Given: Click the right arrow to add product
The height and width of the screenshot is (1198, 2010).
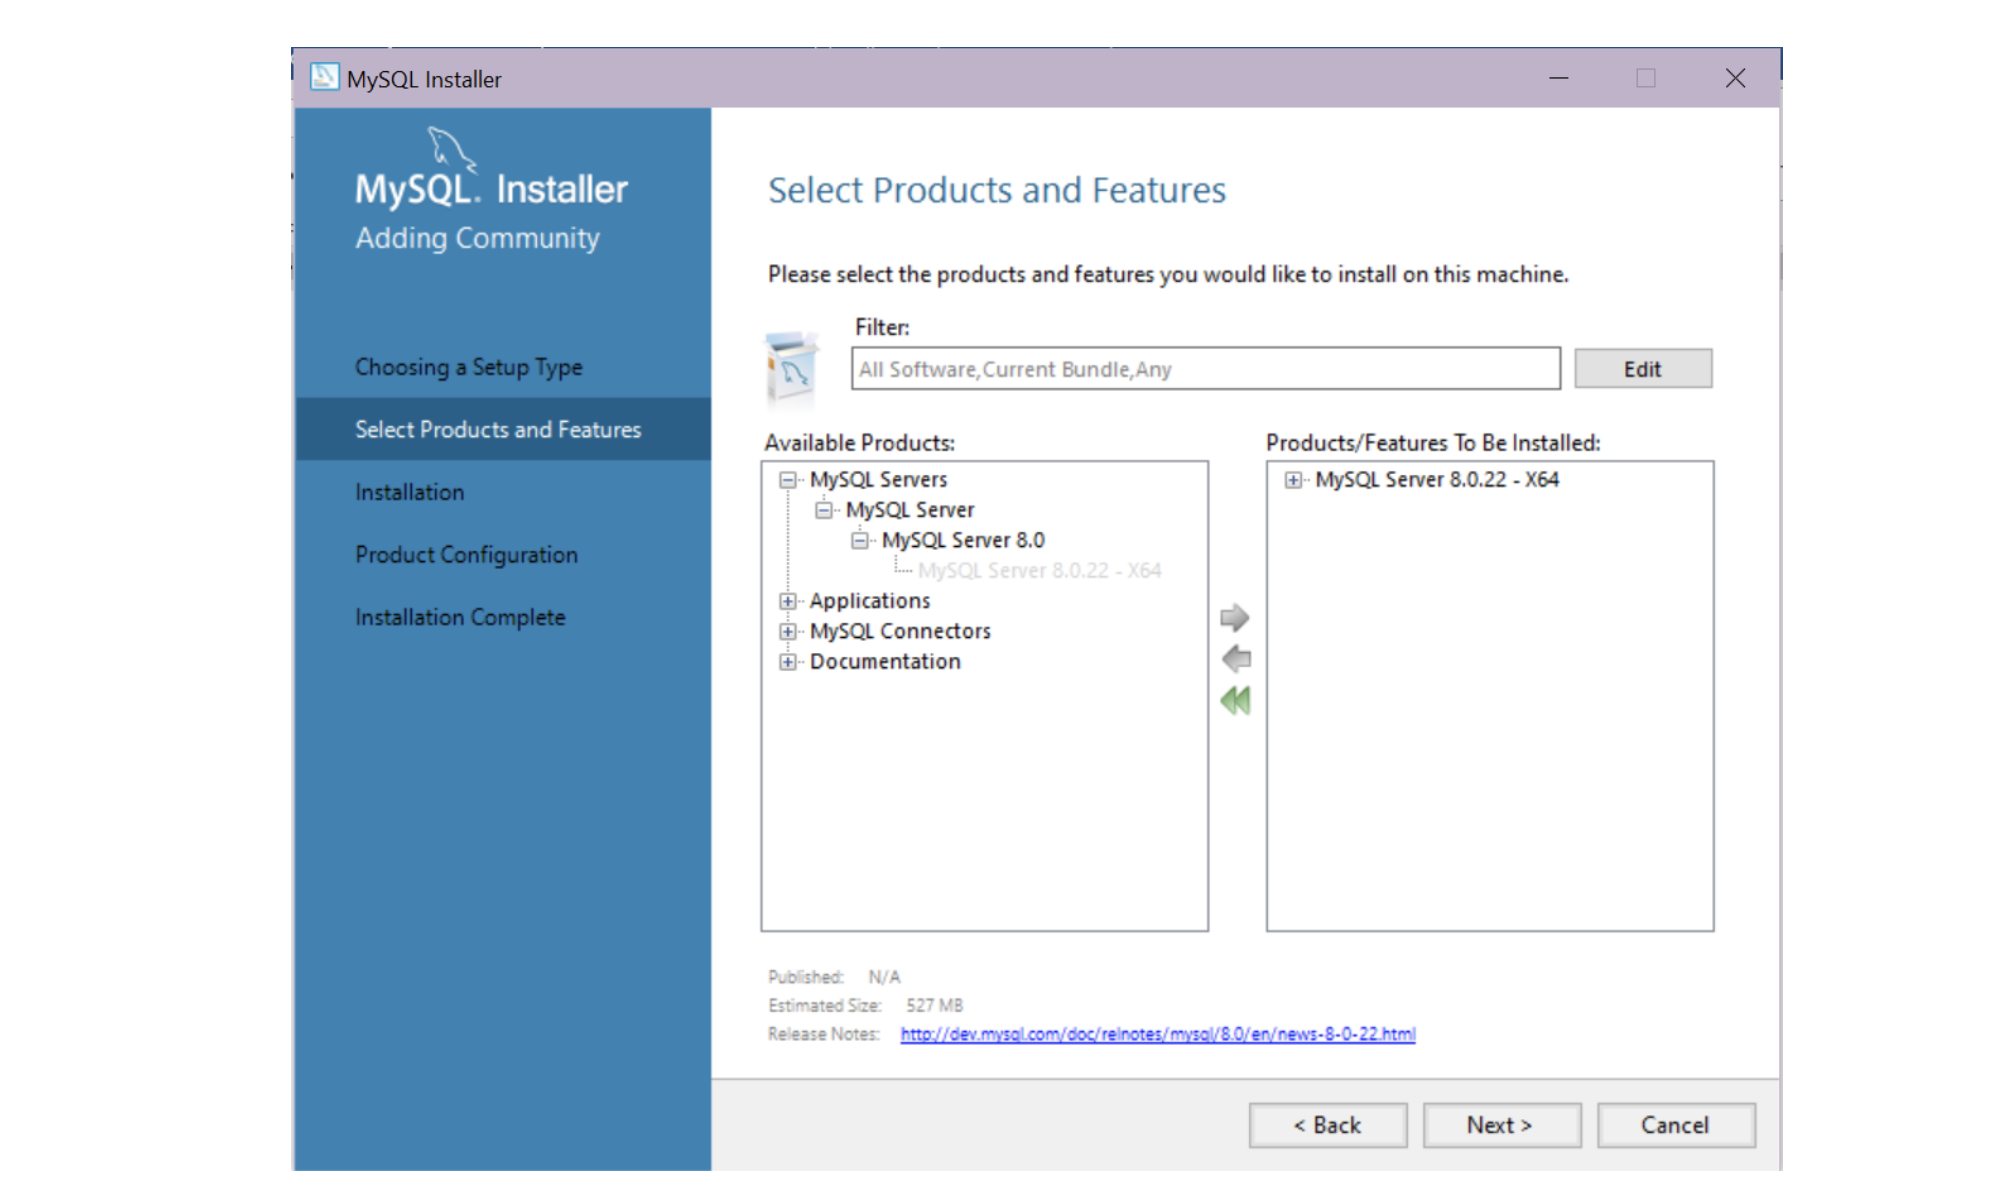Looking at the screenshot, I should 1235,618.
